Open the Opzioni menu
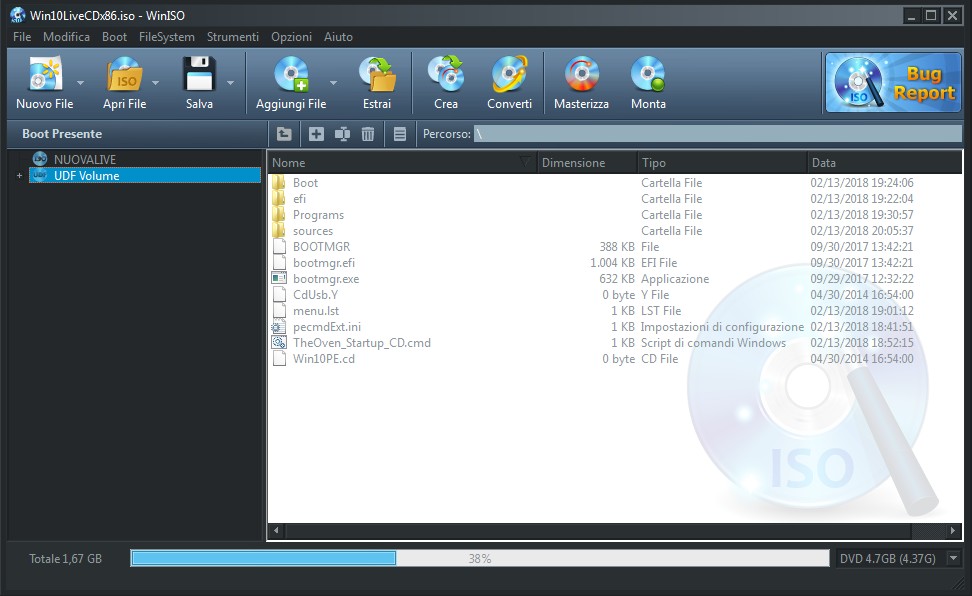Image resolution: width=972 pixels, height=596 pixels. [291, 37]
